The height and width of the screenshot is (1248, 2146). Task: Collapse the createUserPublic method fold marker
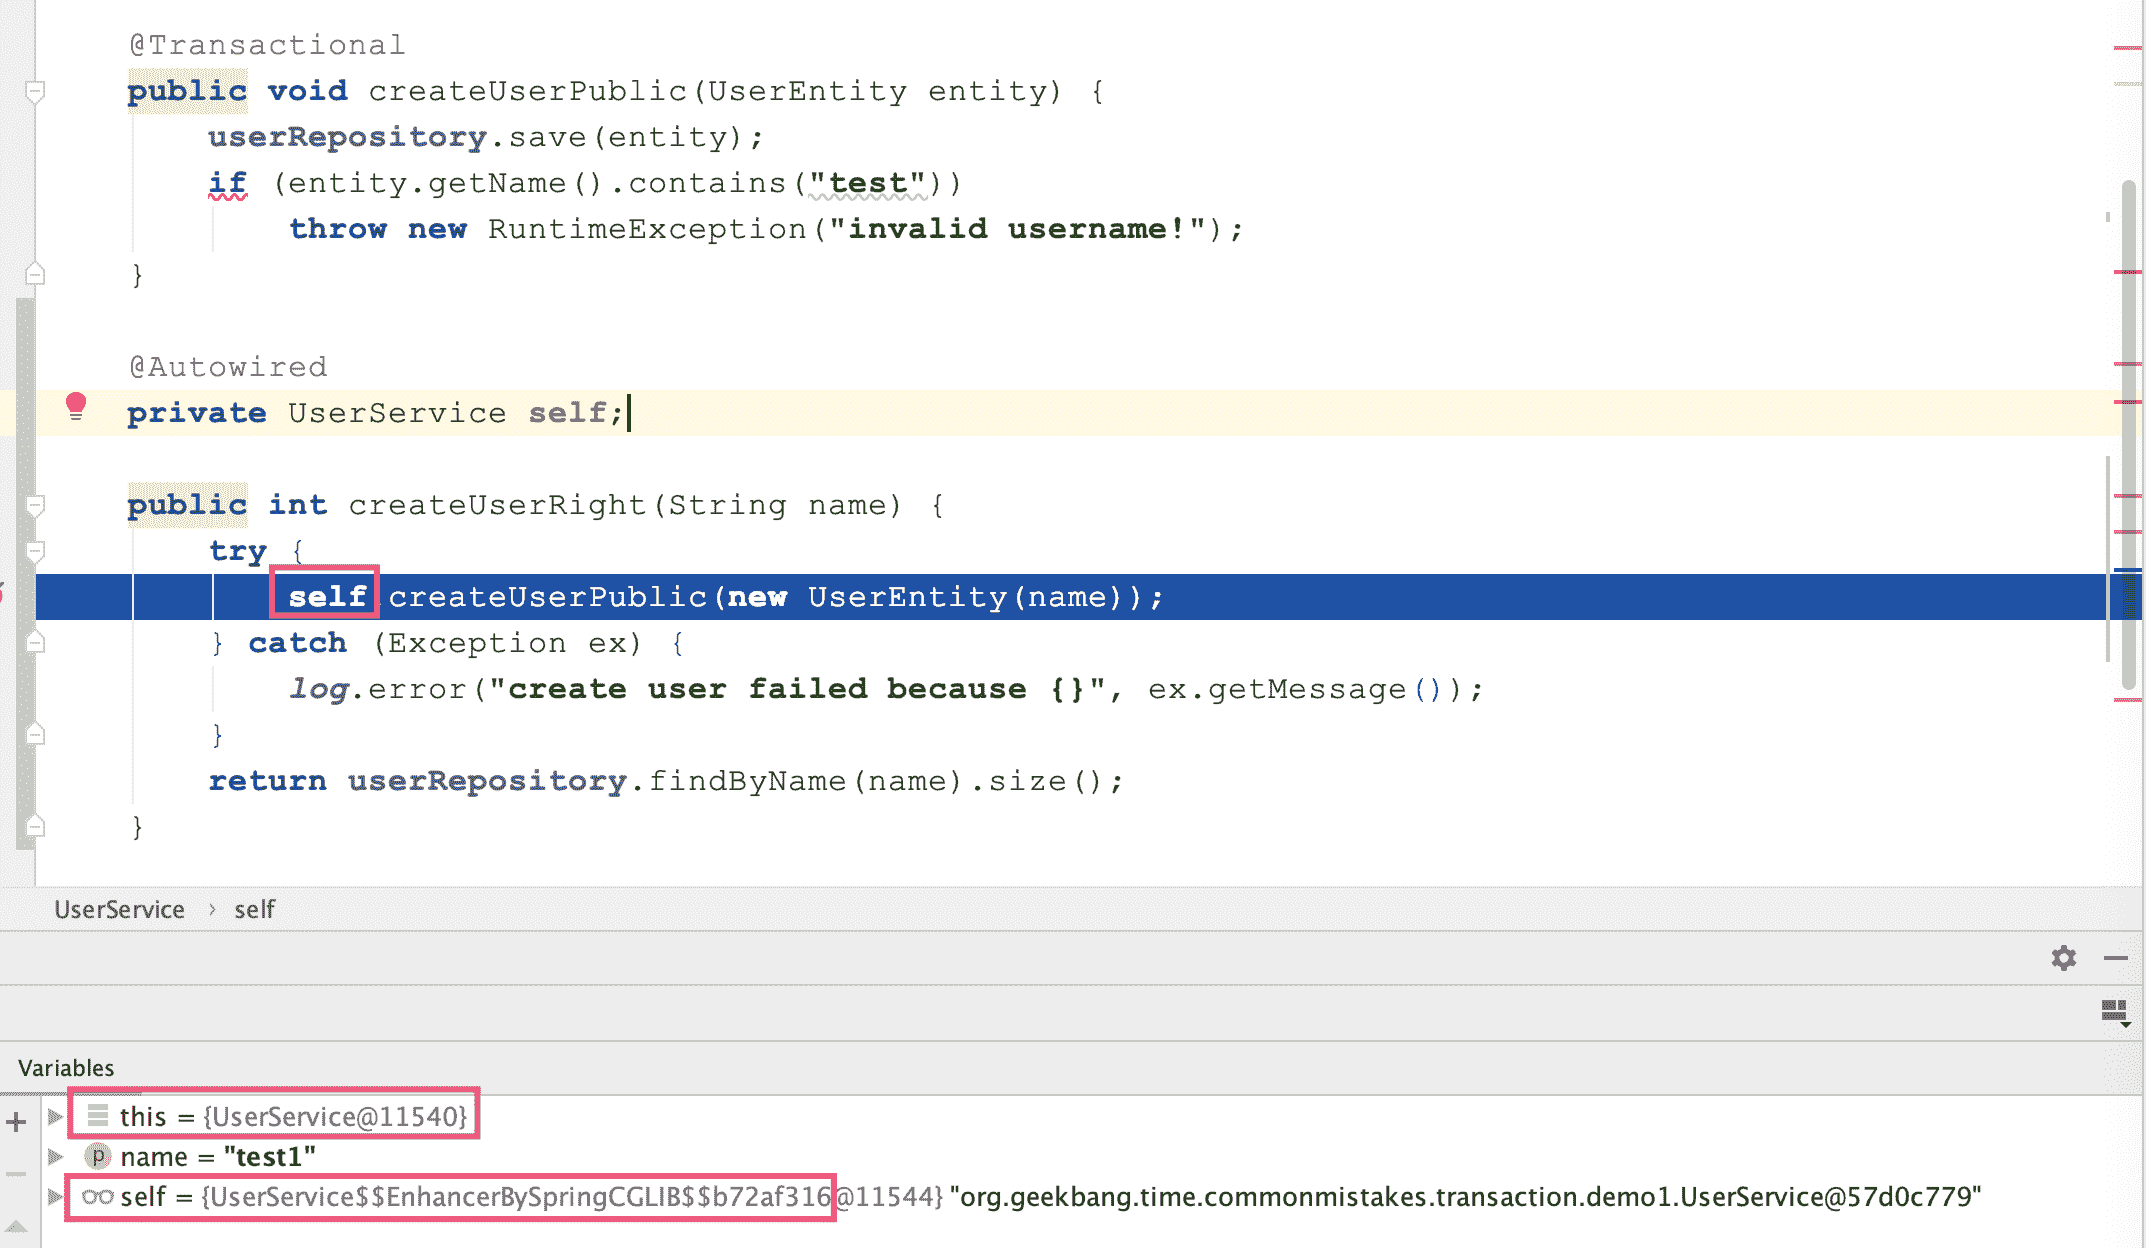tap(35, 92)
